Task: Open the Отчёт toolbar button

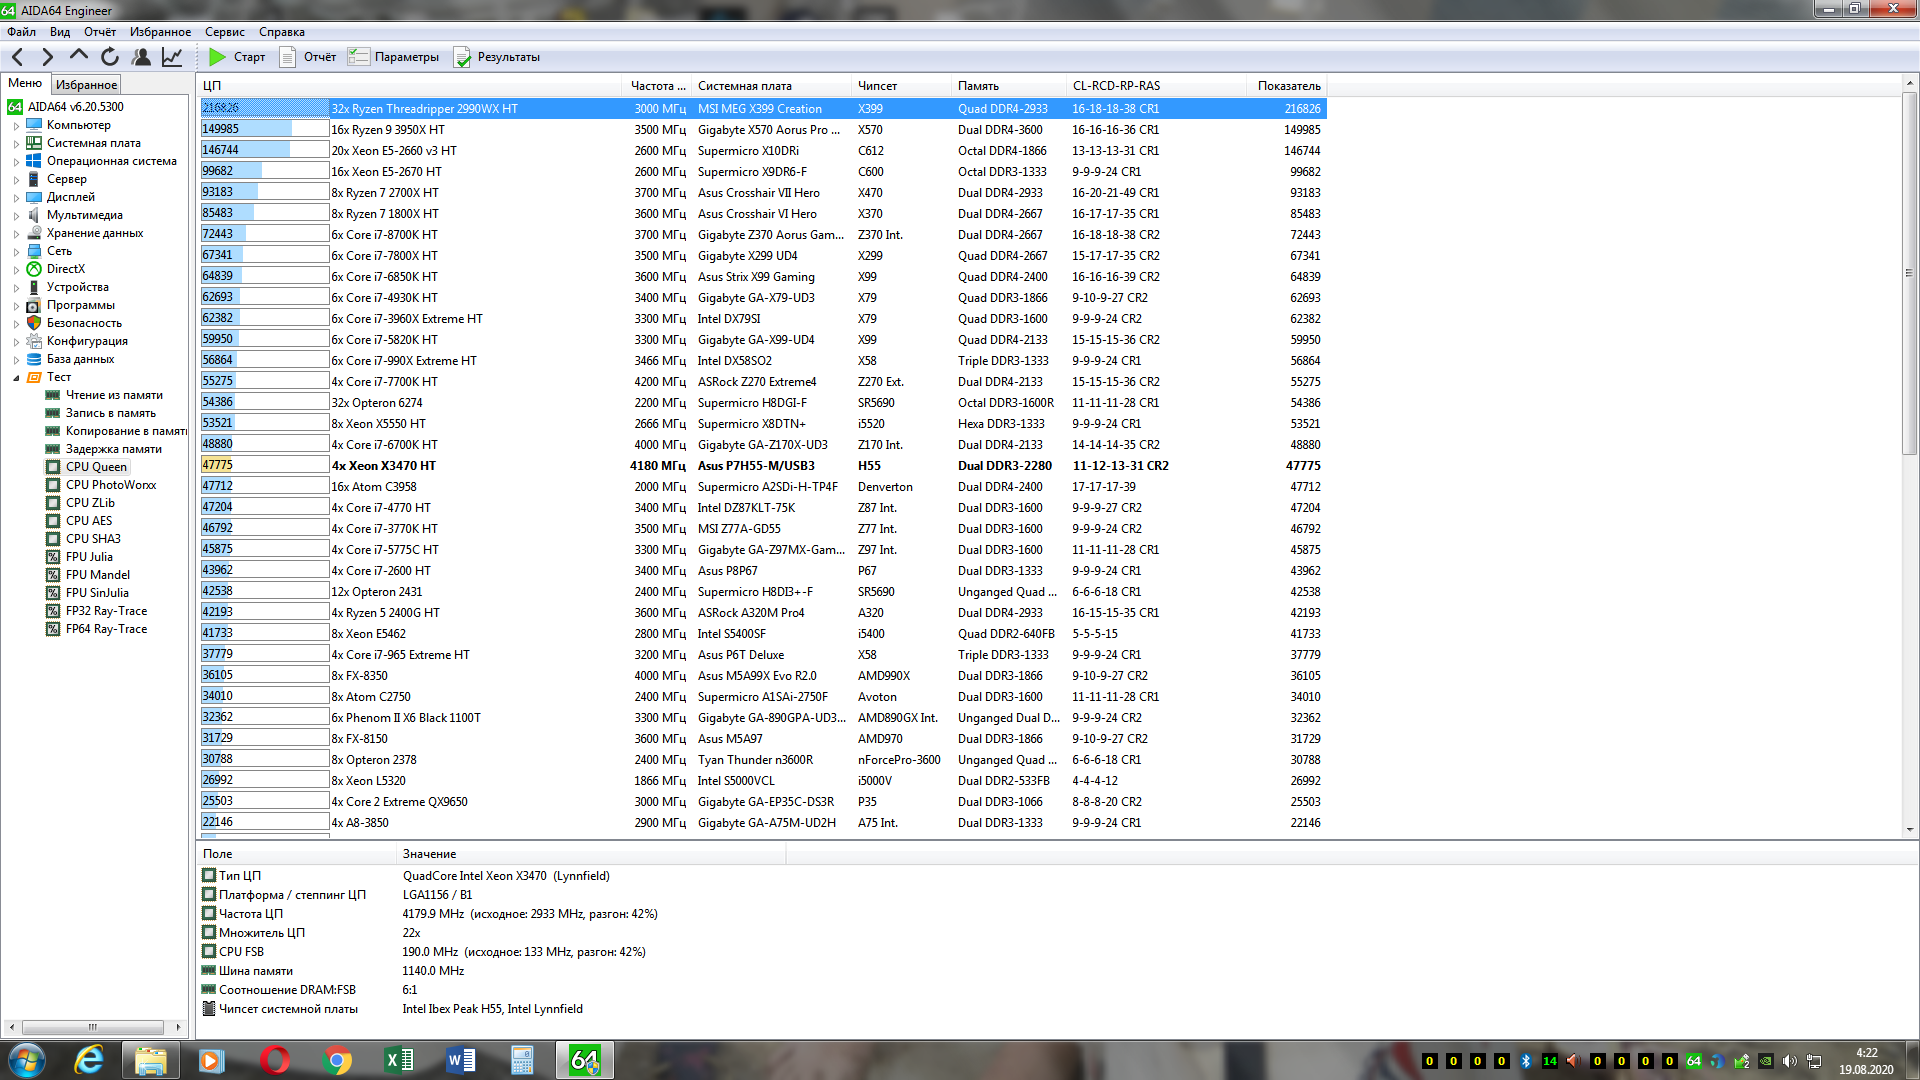Action: 308,57
